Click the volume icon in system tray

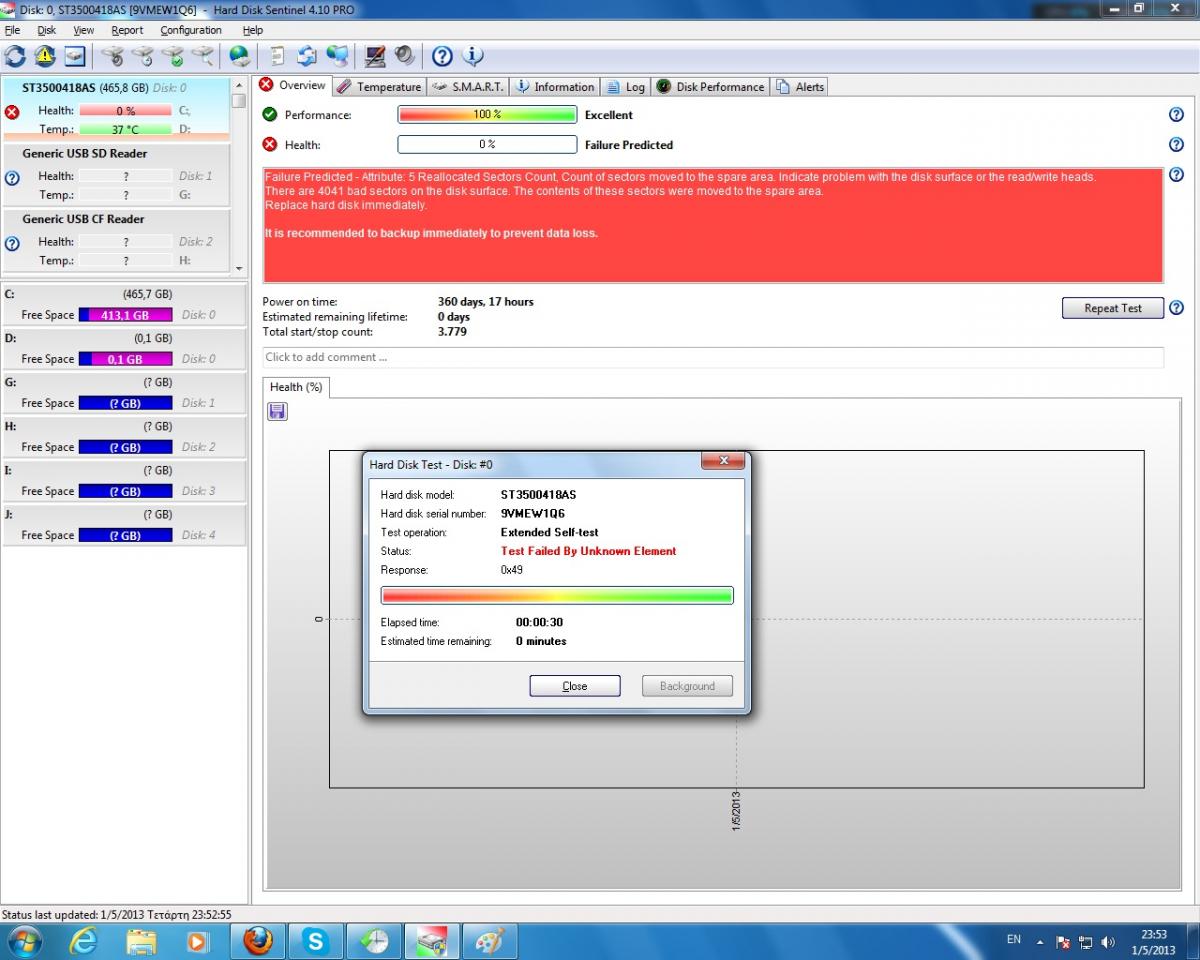1107,942
